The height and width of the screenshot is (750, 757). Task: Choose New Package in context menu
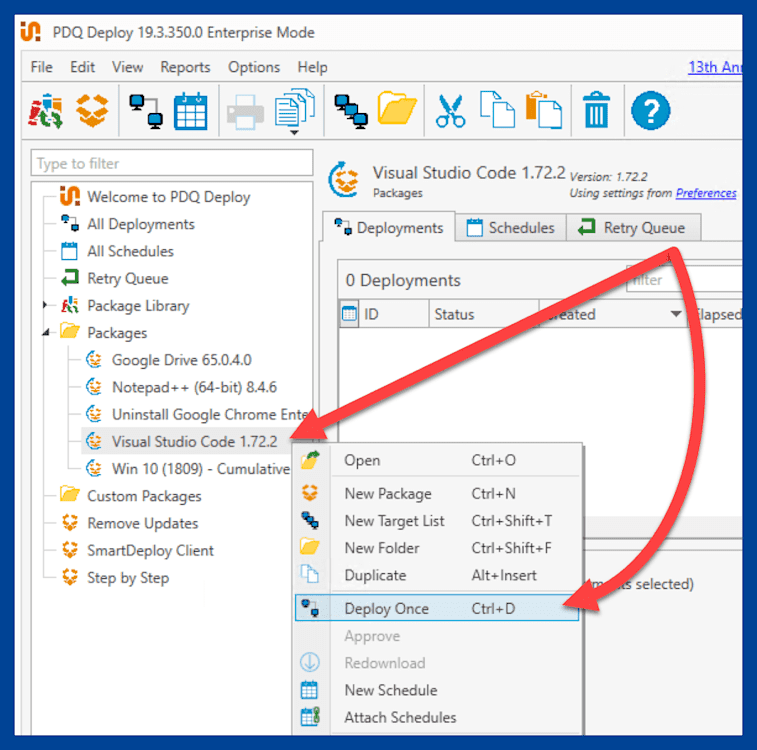437,494
